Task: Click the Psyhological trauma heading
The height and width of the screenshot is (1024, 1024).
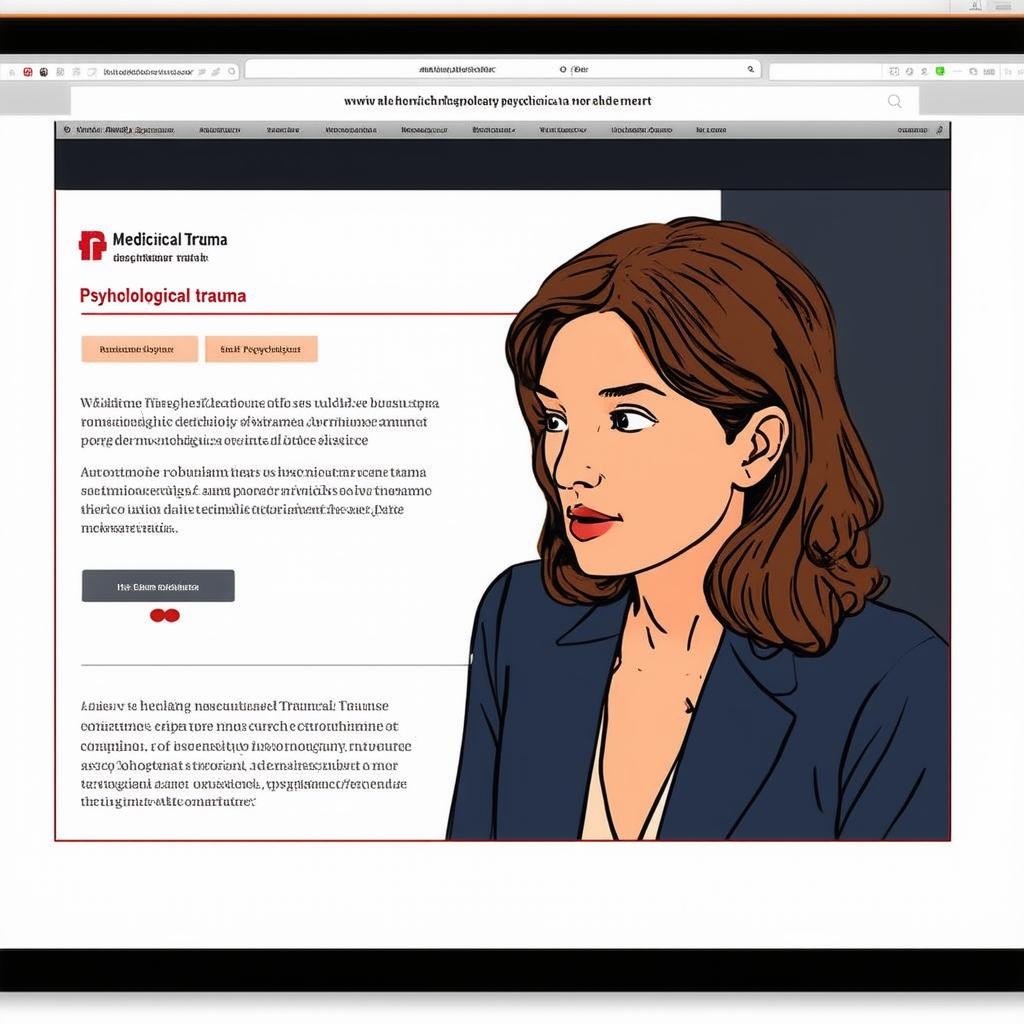Action: 162,296
